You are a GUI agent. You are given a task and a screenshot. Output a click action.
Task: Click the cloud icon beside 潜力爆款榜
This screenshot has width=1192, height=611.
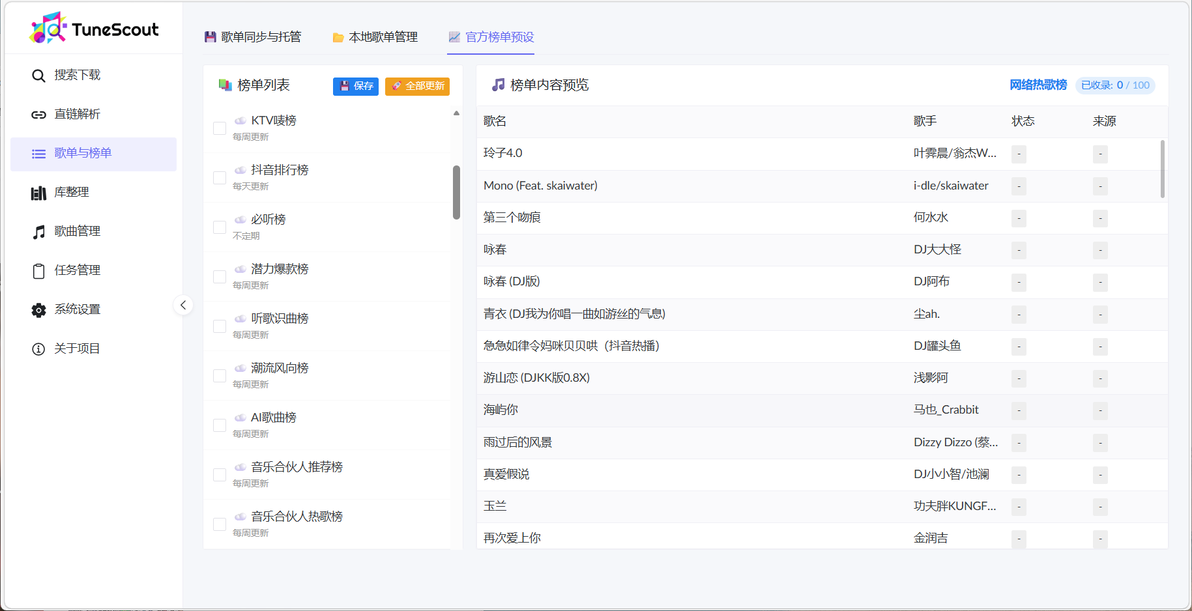pos(239,269)
